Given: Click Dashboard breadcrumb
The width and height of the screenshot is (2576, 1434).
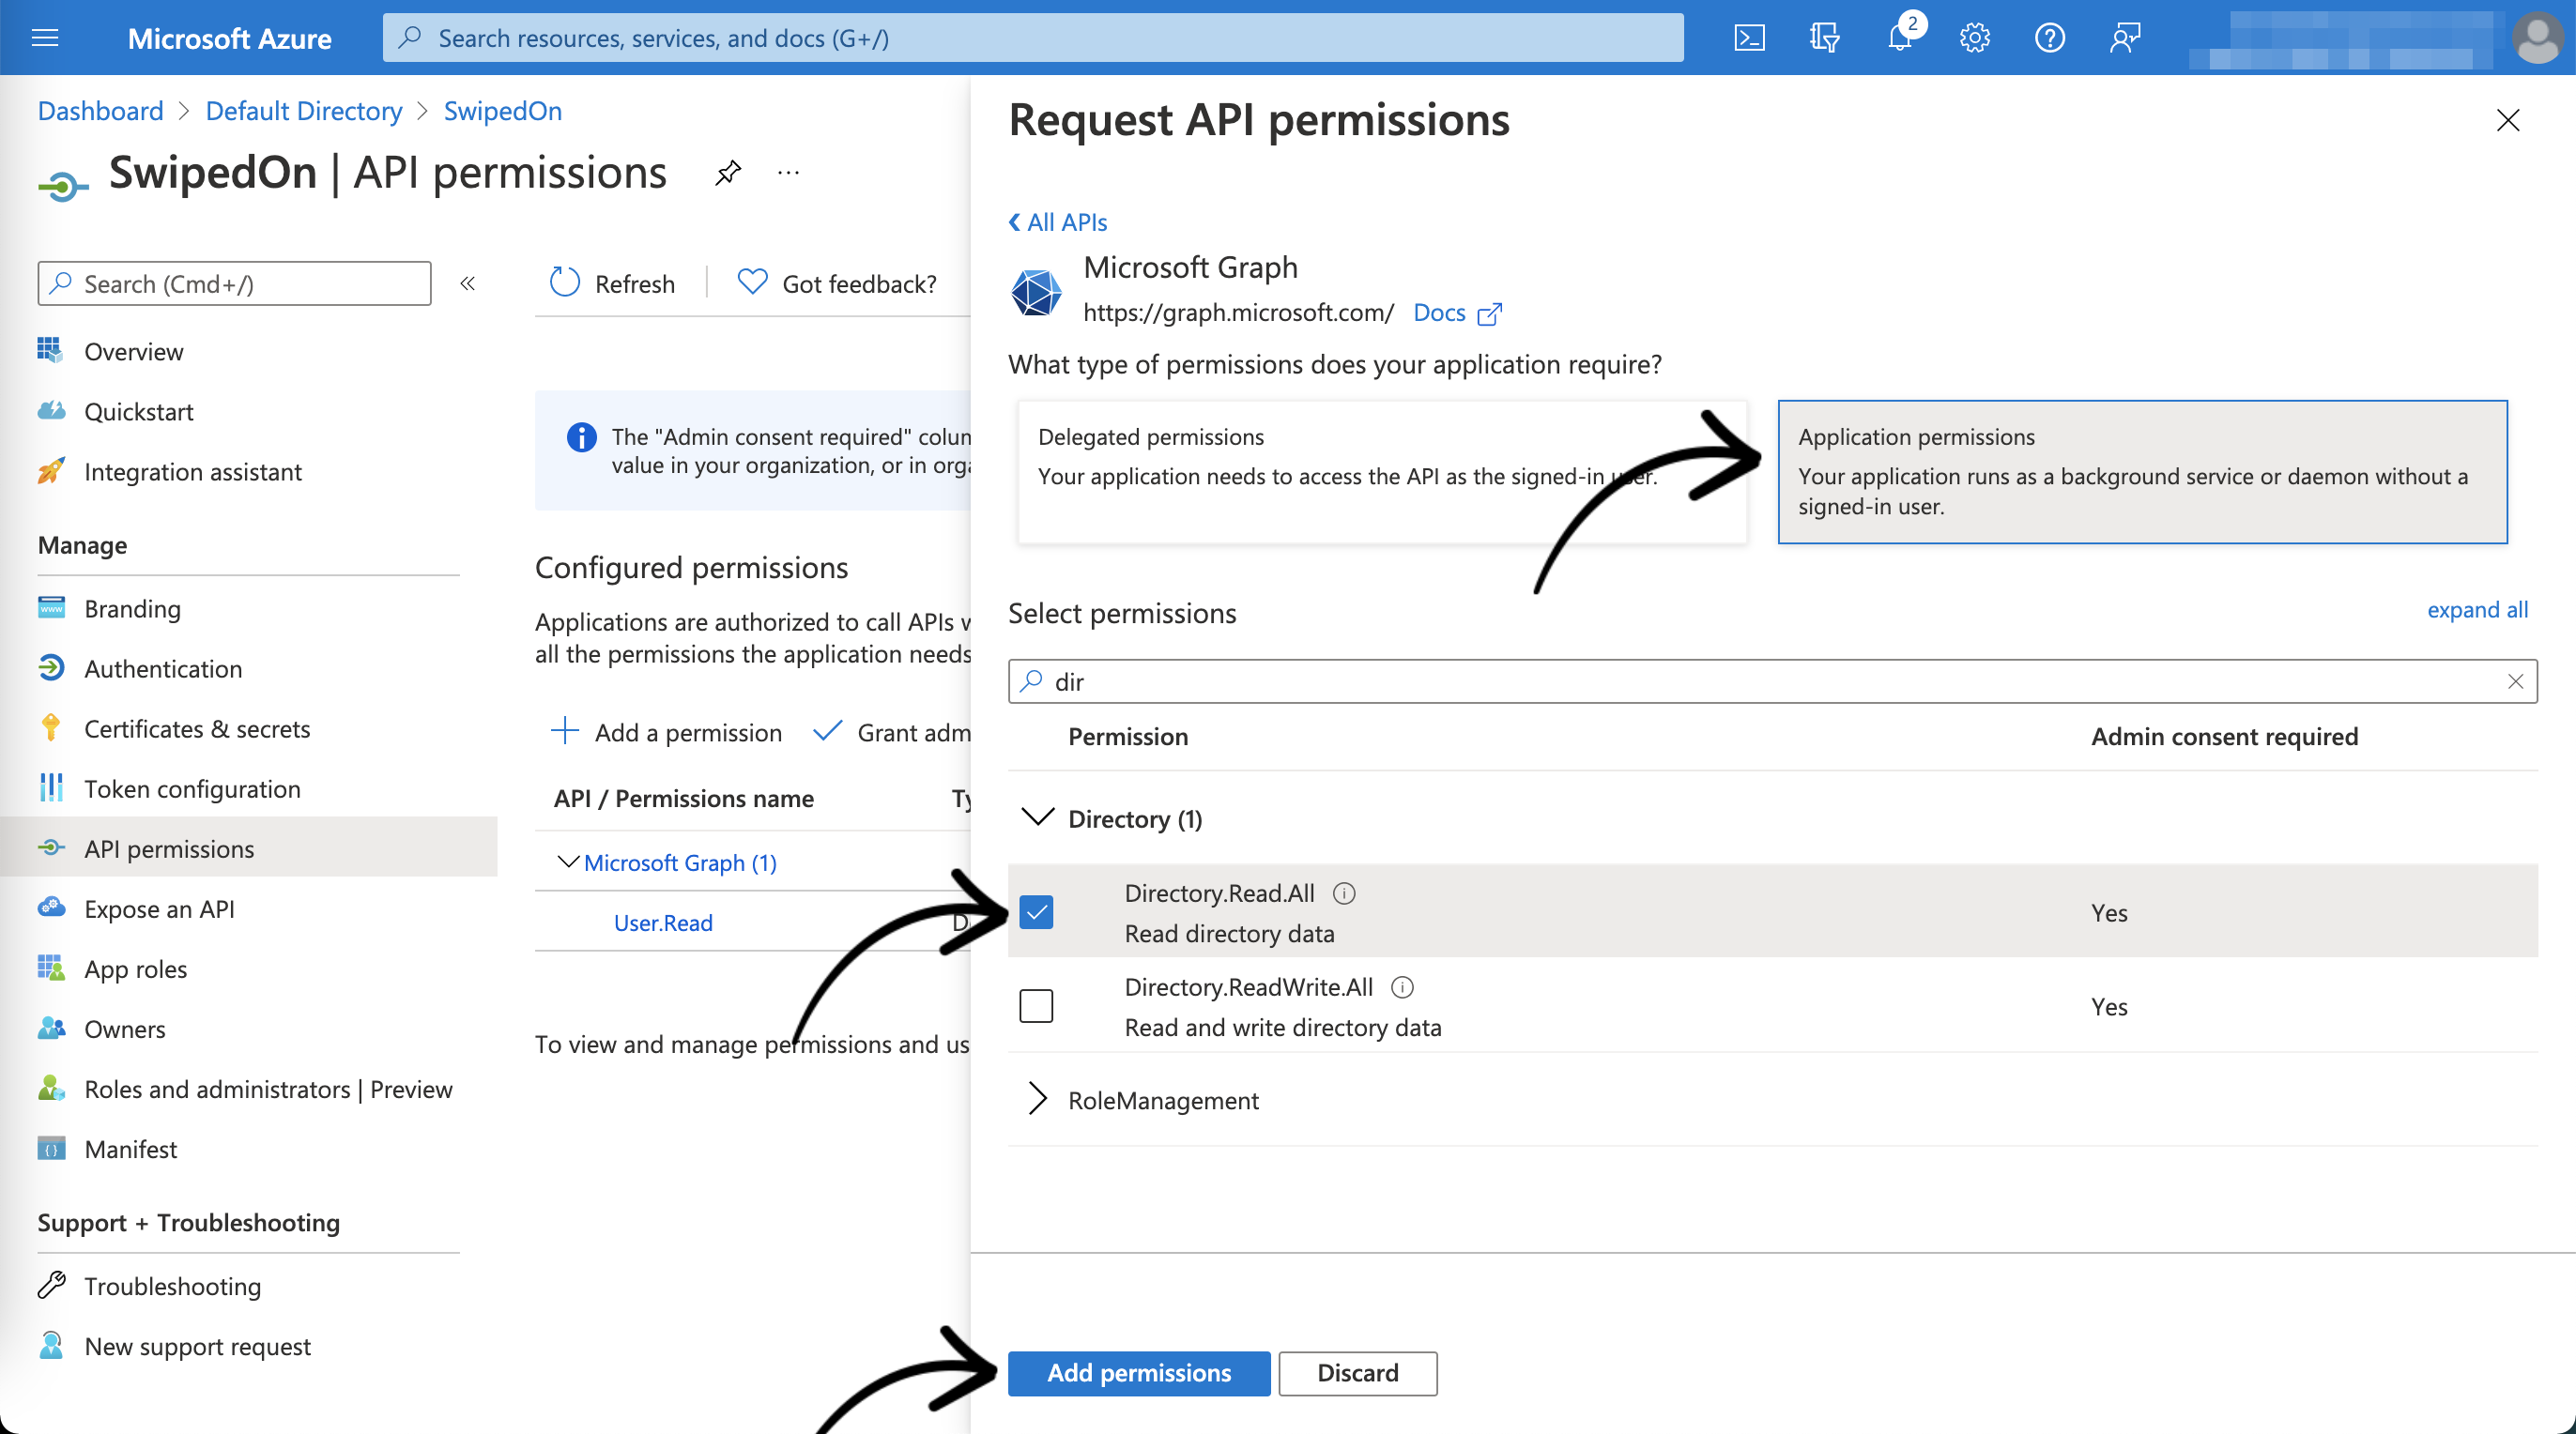Looking at the screenshot, I should (x=100, y=110).
